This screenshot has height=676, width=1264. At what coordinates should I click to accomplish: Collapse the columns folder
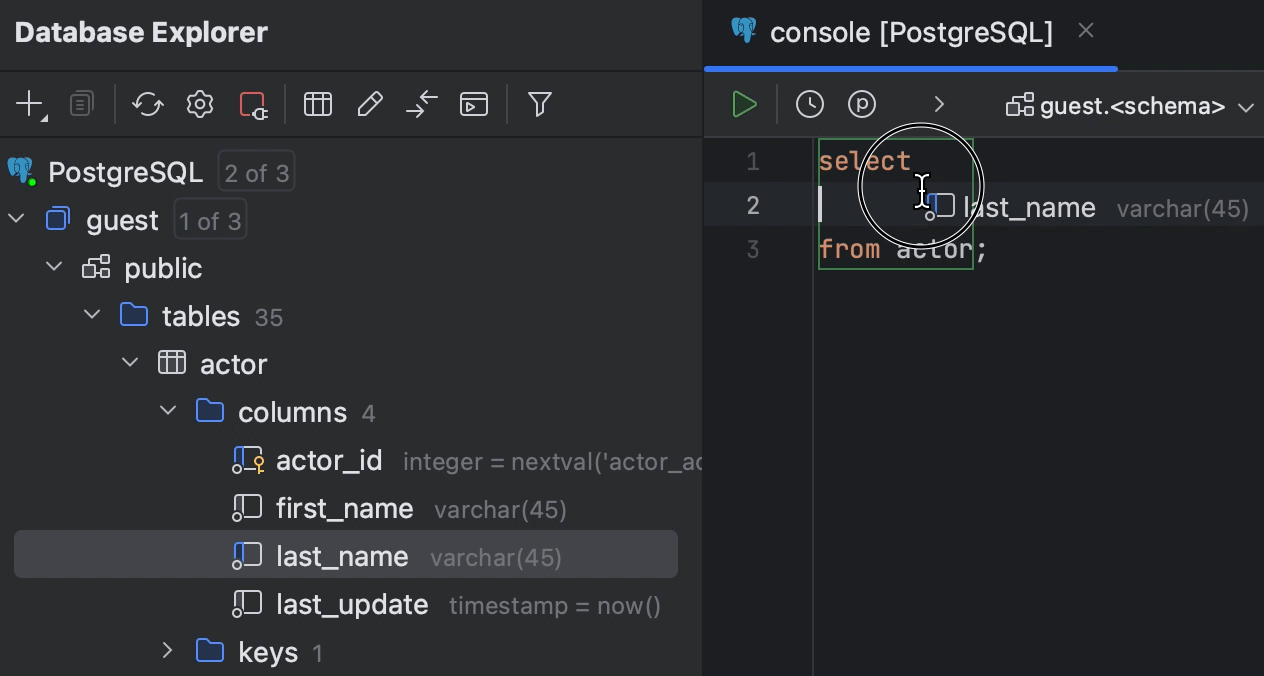(x=168, y=410)
